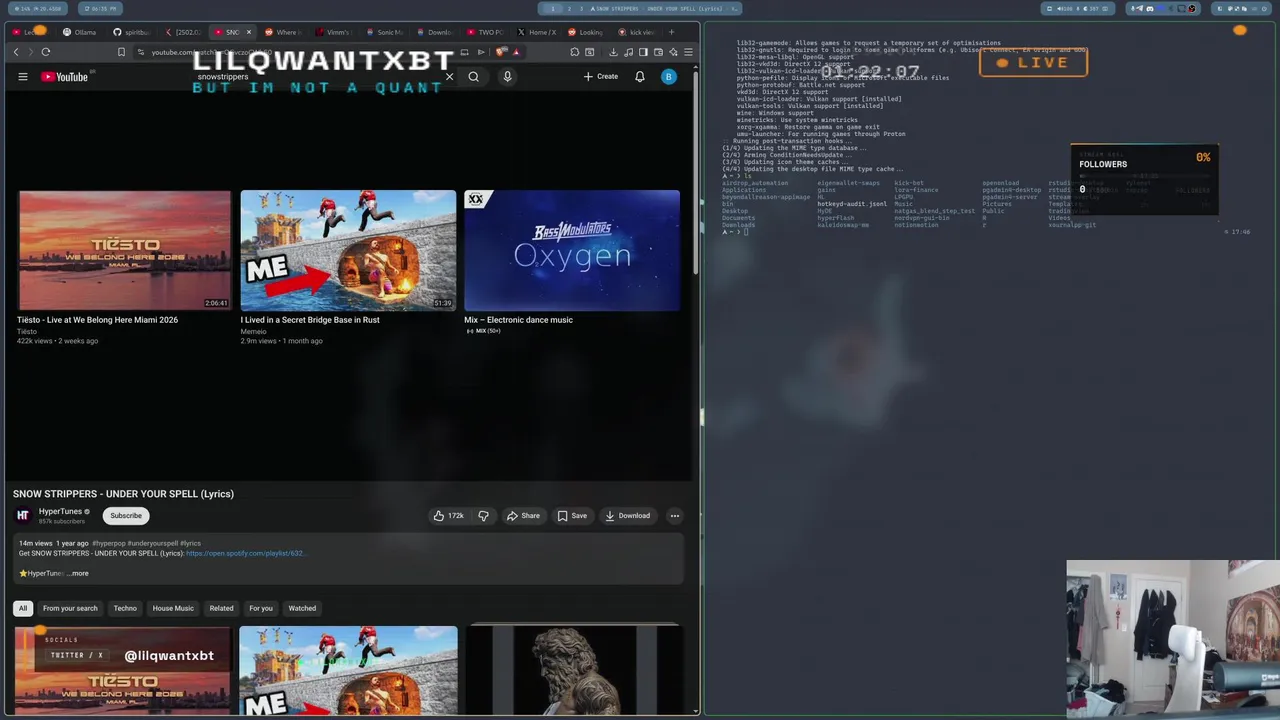Open the browser playlist music icon
Image resolution: width=1280 pixels, height=720 pixels.
[629, 52]
